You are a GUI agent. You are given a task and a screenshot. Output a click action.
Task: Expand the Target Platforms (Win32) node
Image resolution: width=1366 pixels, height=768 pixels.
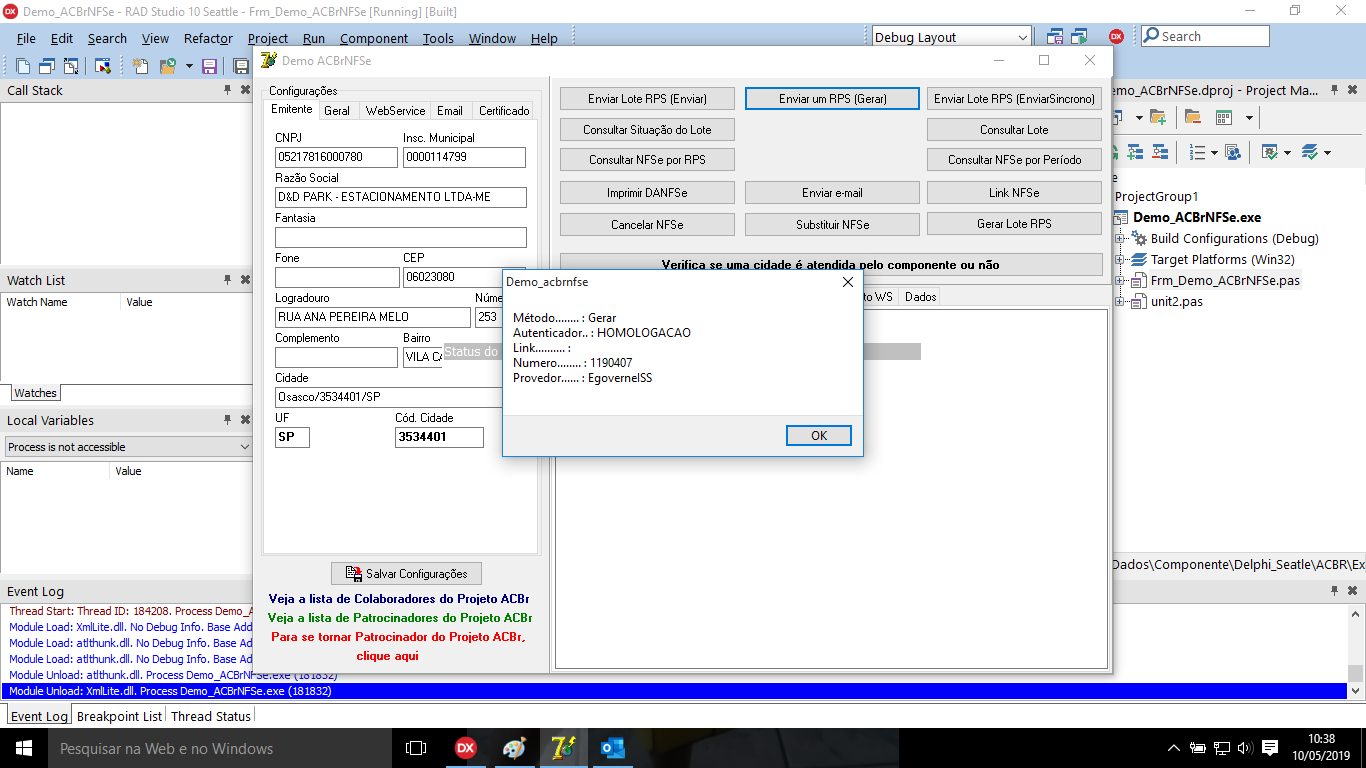coord(1120,260)
